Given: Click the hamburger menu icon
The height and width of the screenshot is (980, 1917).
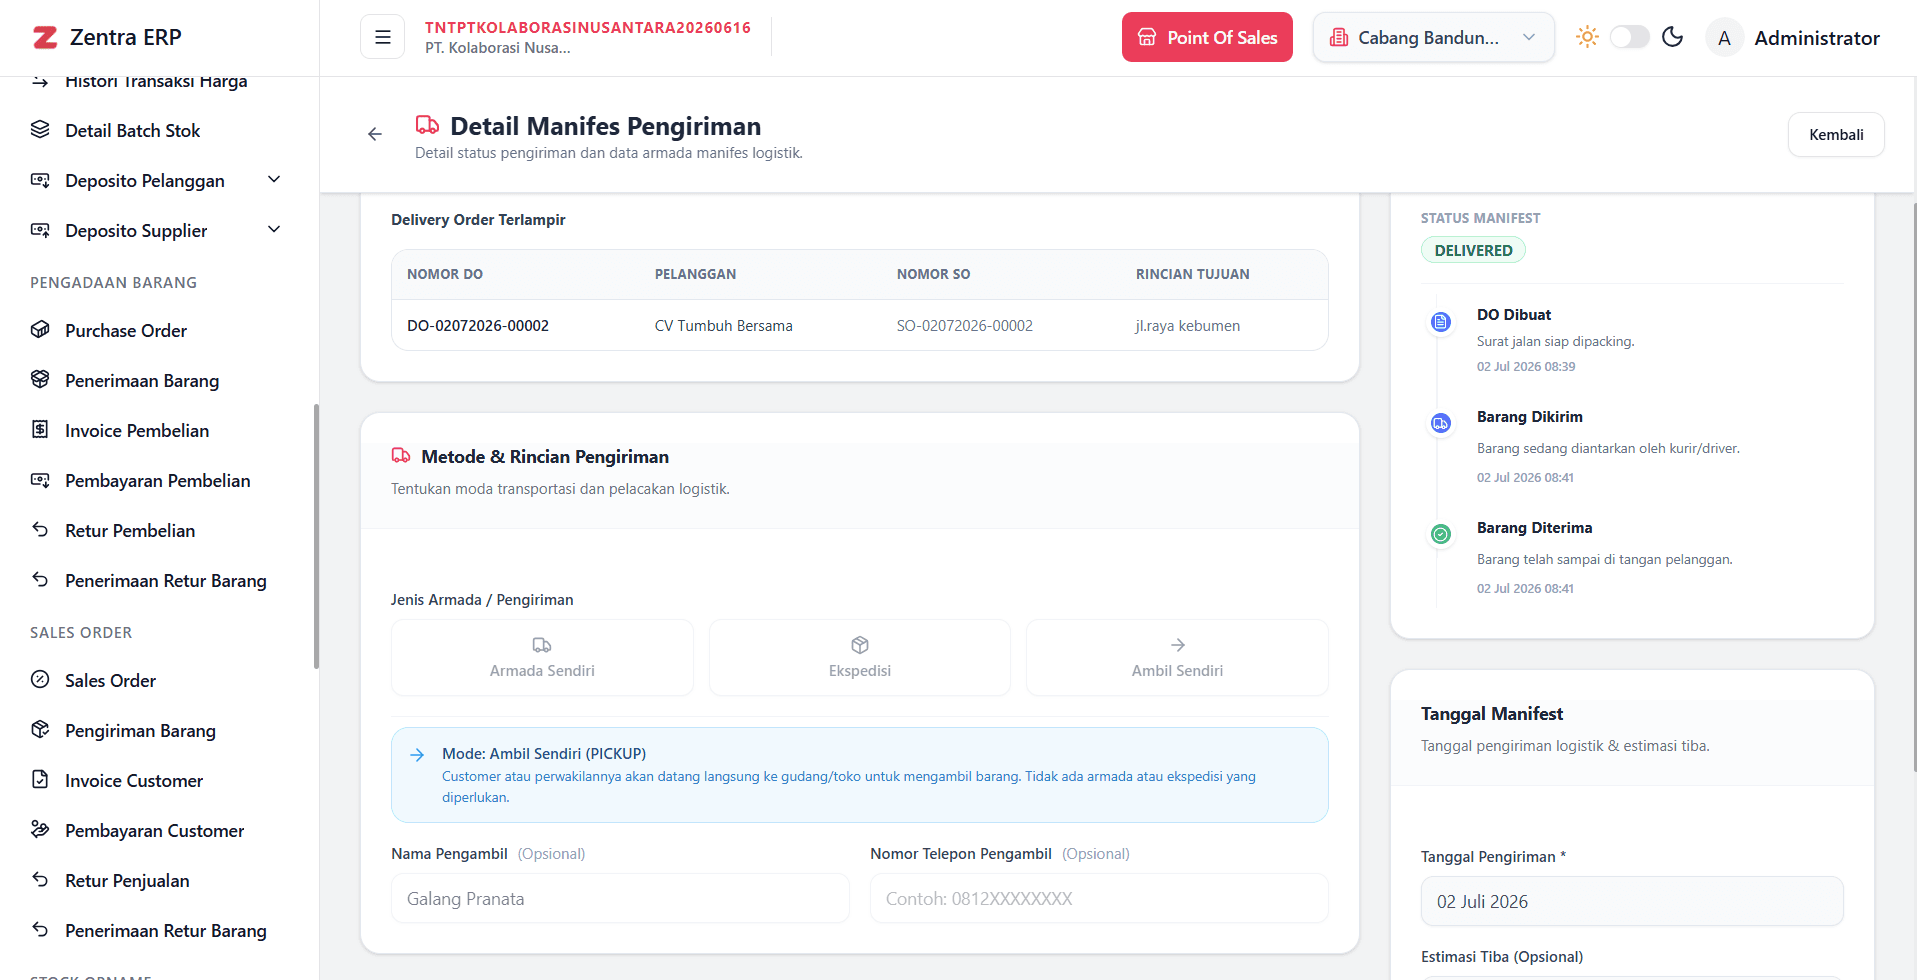Looking at the screenshot, I should (382, 37).
